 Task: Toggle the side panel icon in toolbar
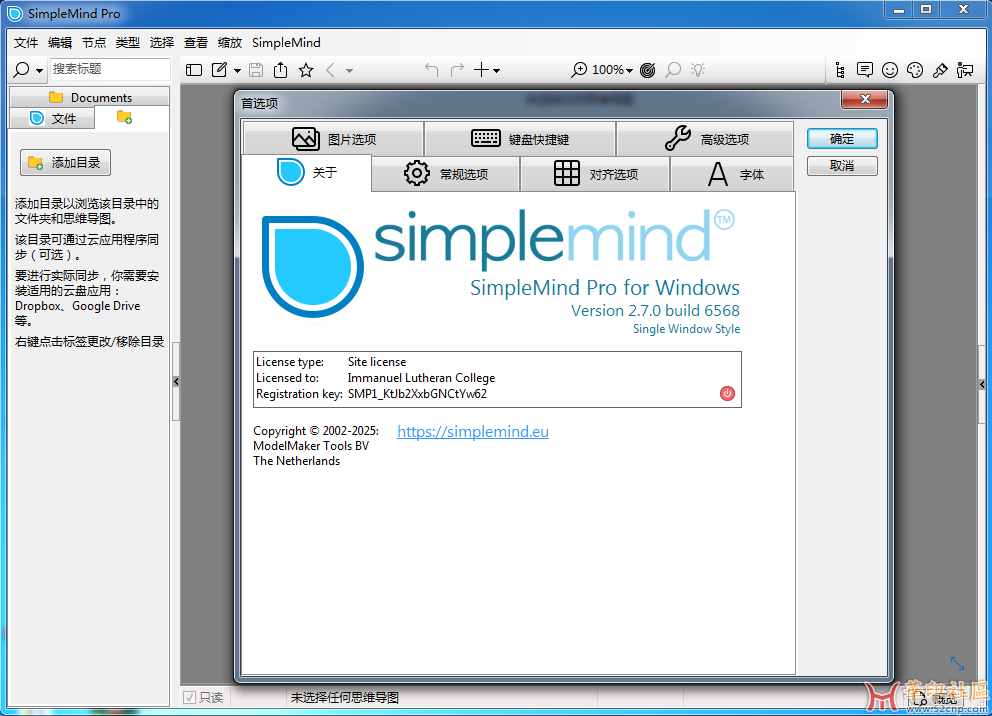(x=194, y=70)
